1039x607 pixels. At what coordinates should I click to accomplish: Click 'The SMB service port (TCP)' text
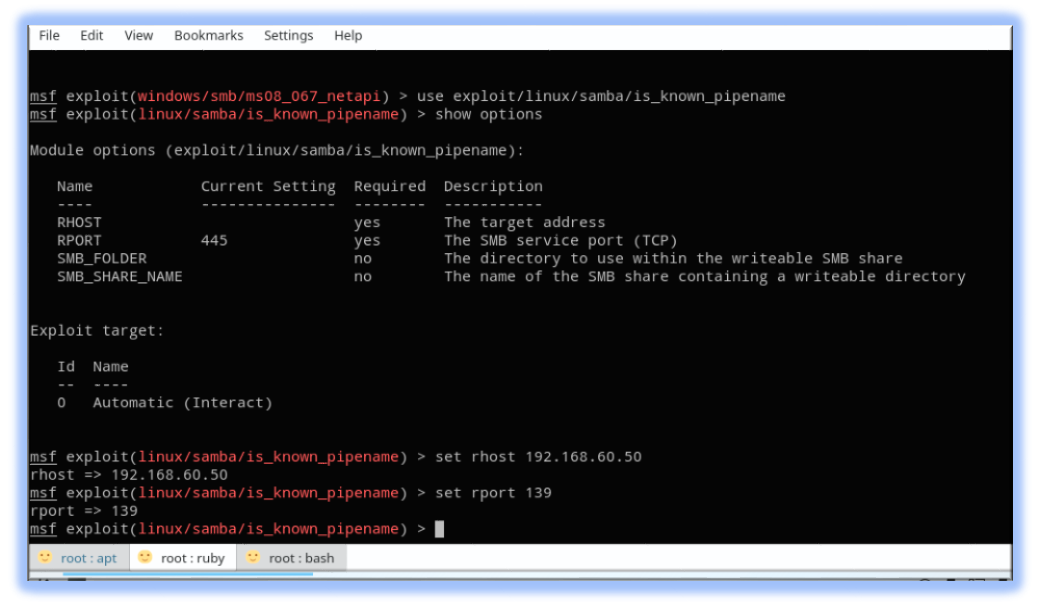tap(561, 241)
